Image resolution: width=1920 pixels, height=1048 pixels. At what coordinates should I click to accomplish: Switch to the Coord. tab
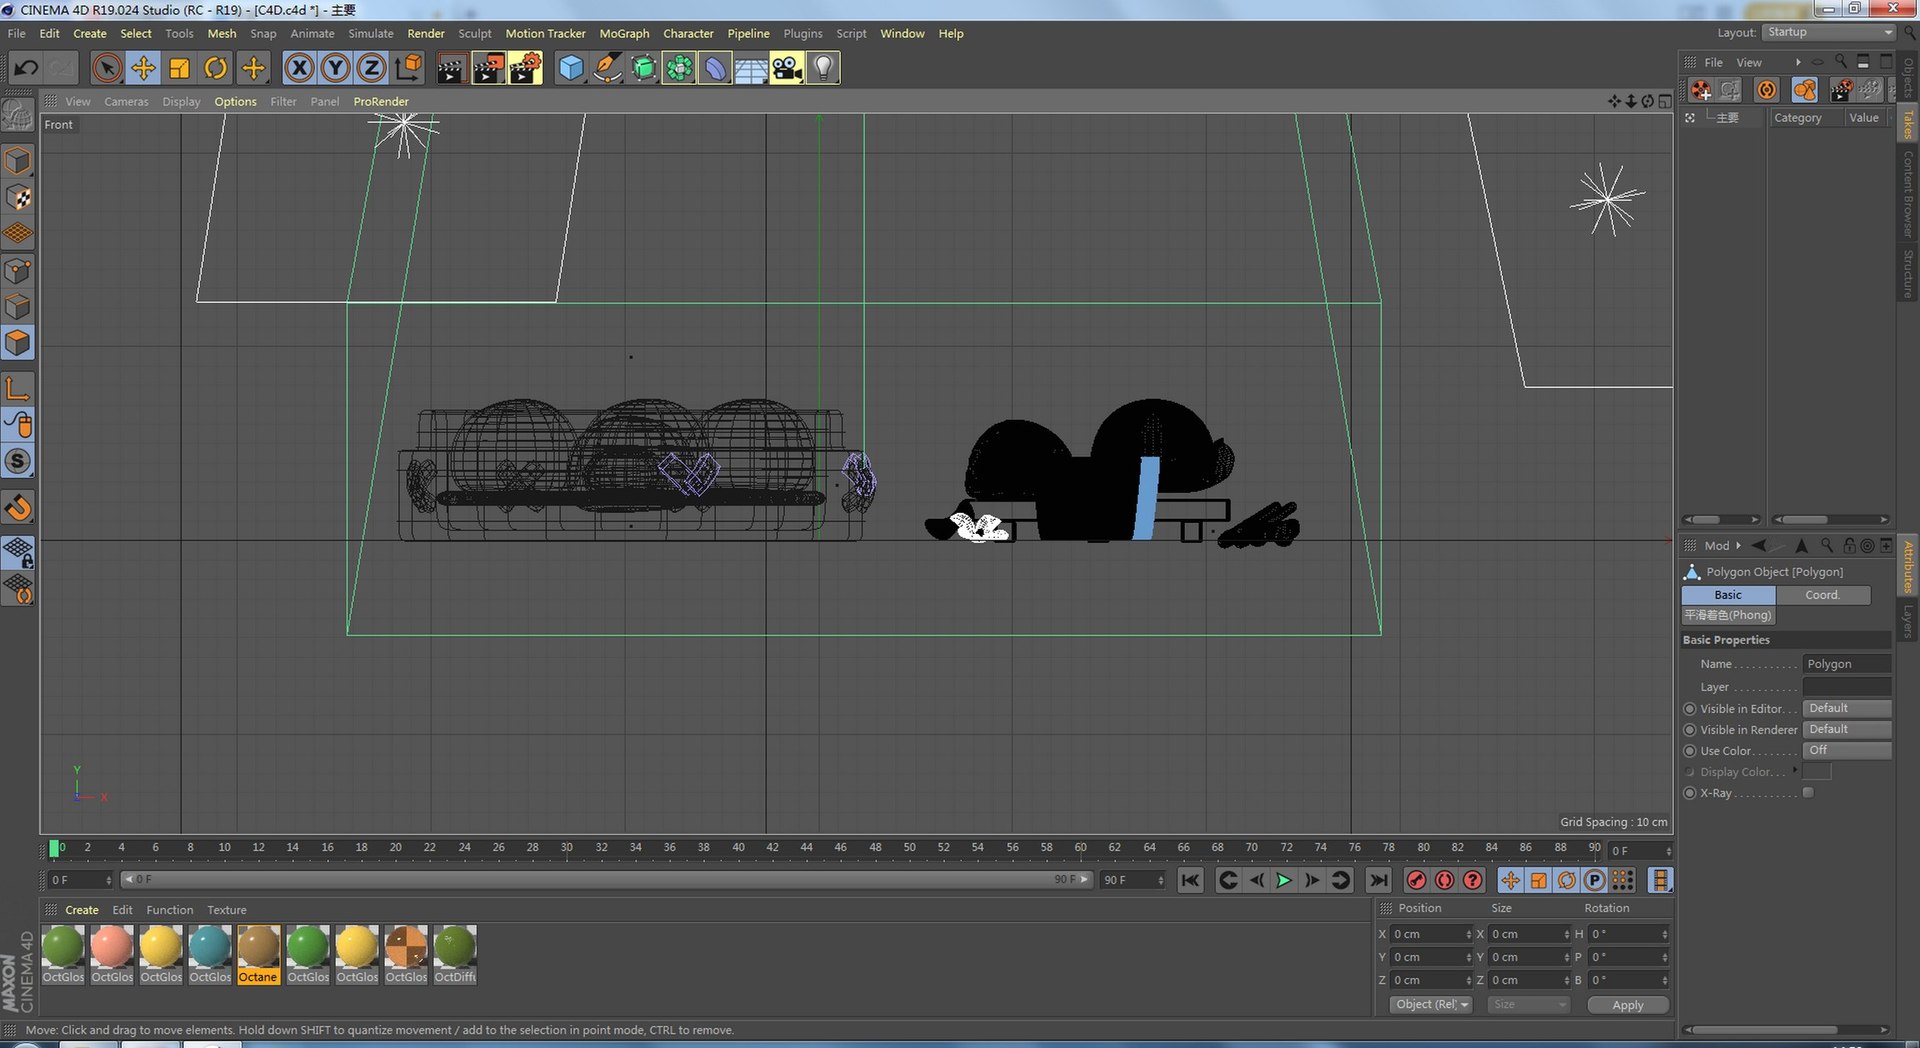(x=1822, y=595)
